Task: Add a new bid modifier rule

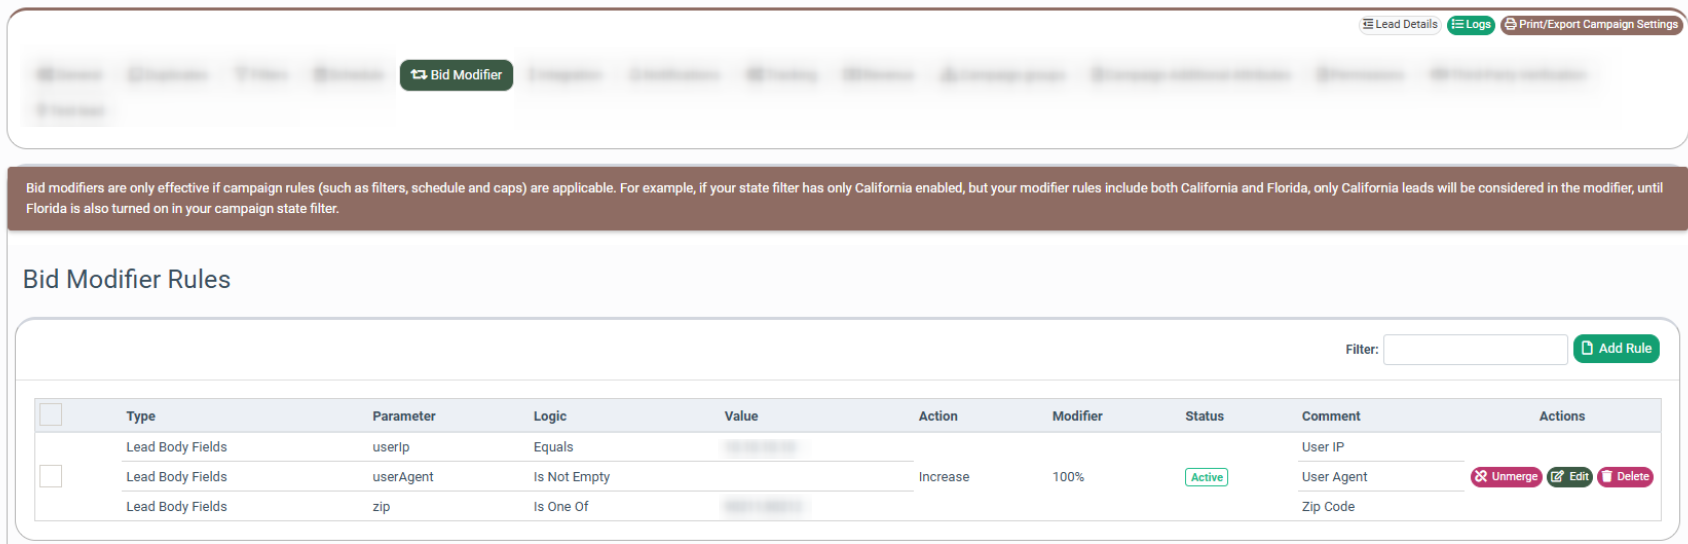Action: coord(1616,349)
